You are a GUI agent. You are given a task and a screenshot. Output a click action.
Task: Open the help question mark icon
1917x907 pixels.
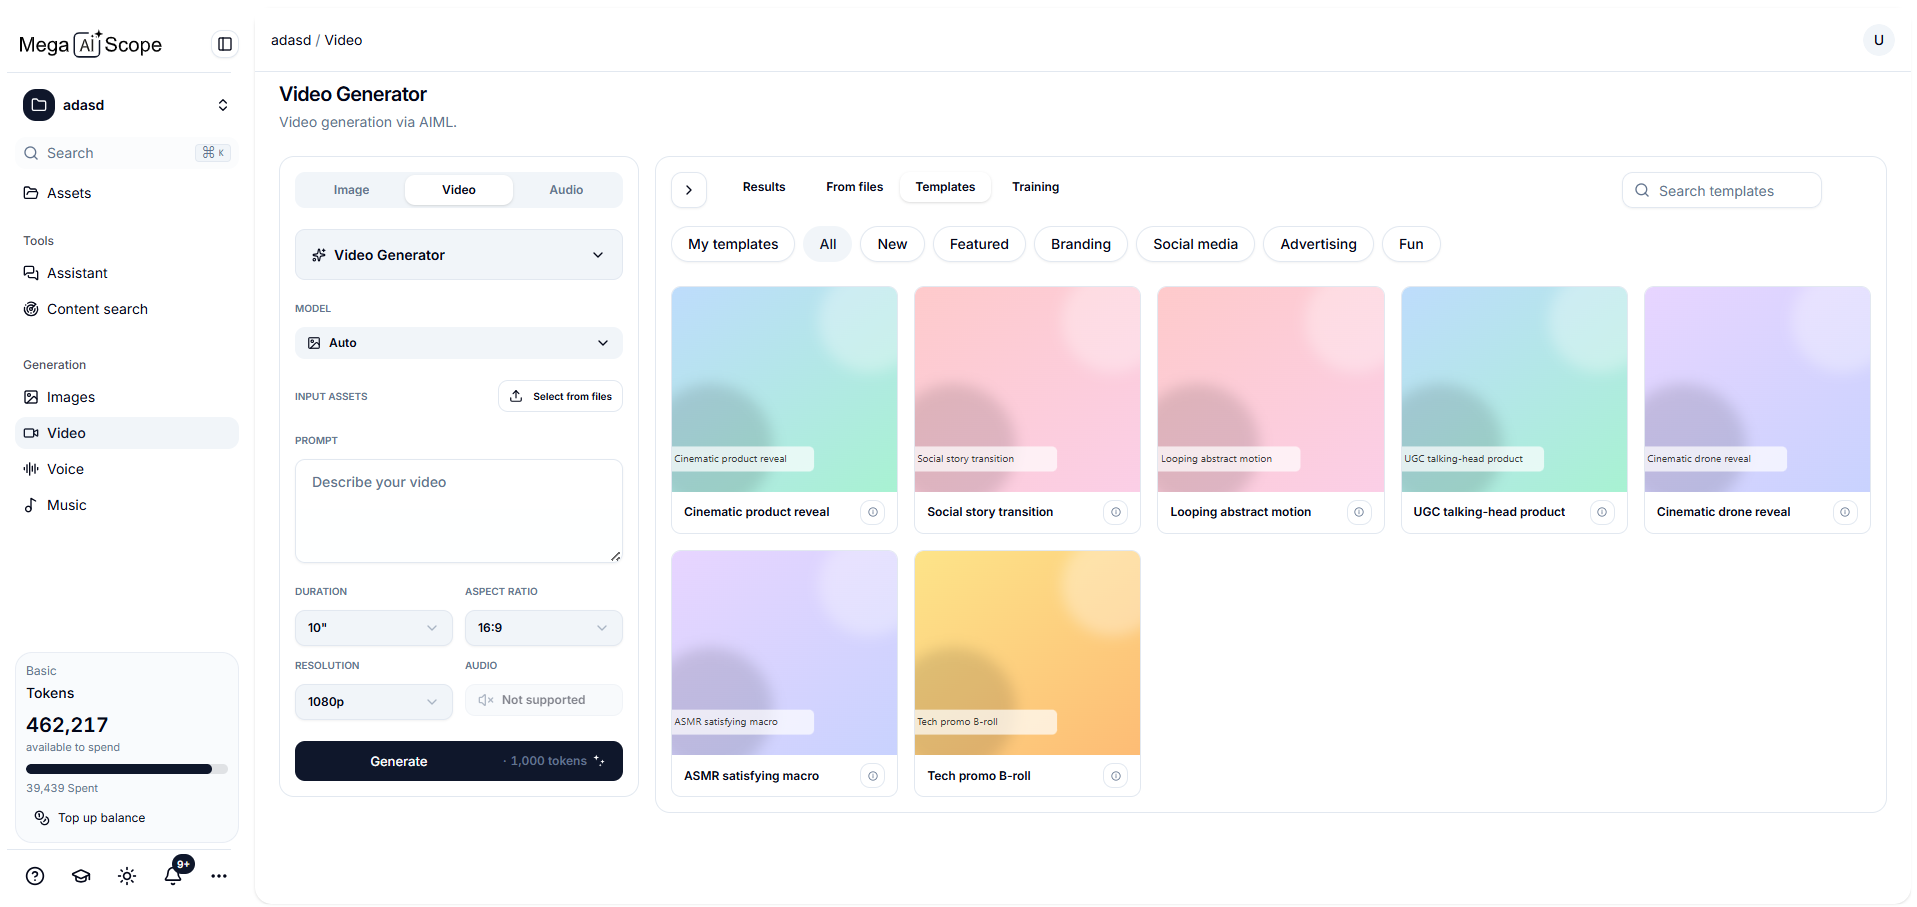pyautogui.click(x=35, y=876)
